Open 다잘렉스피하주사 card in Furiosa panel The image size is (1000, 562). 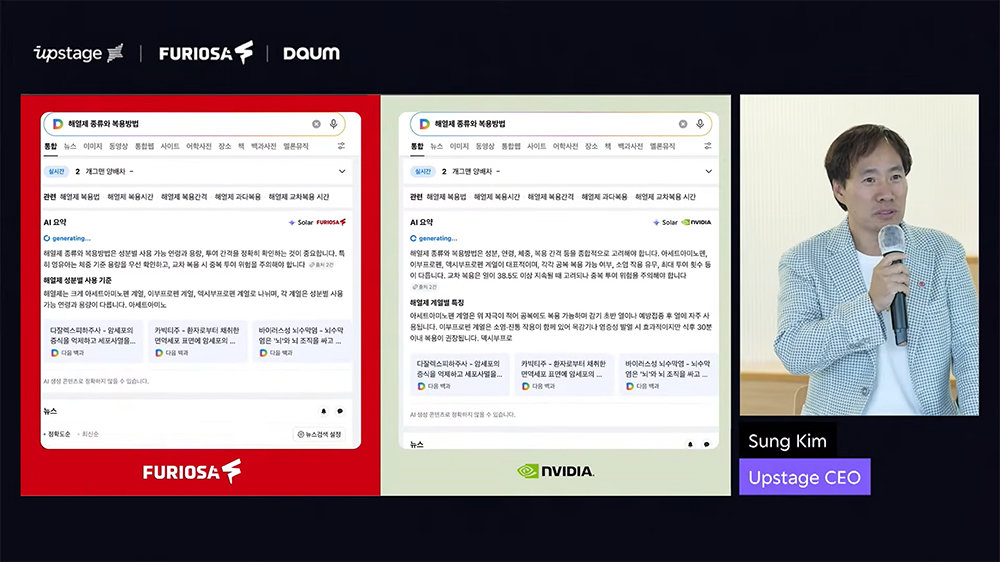(92, 341)
